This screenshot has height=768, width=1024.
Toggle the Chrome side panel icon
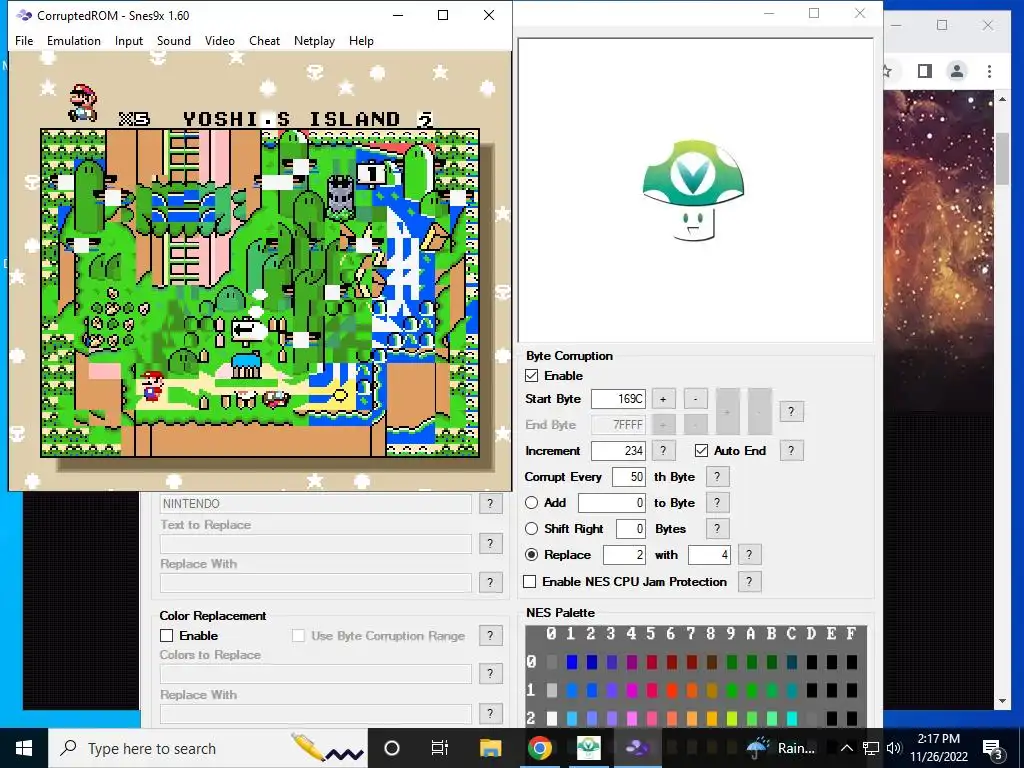click(x=925, y=71)
